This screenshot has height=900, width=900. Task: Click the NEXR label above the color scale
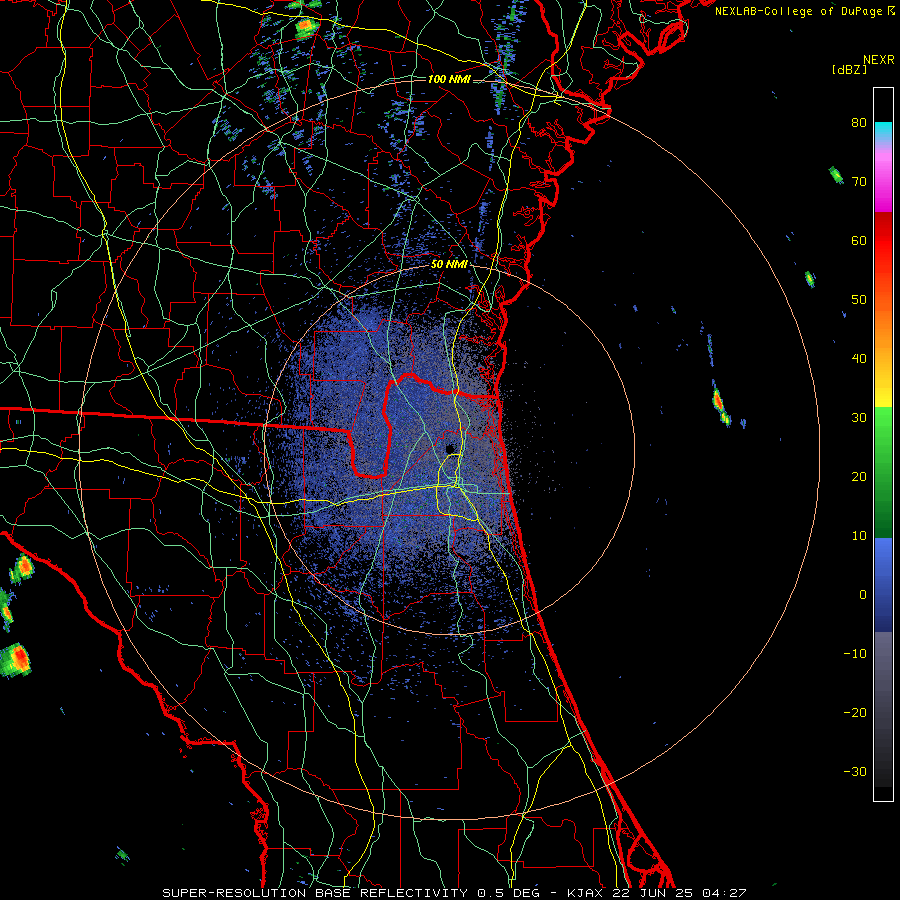tap(879, 60)
